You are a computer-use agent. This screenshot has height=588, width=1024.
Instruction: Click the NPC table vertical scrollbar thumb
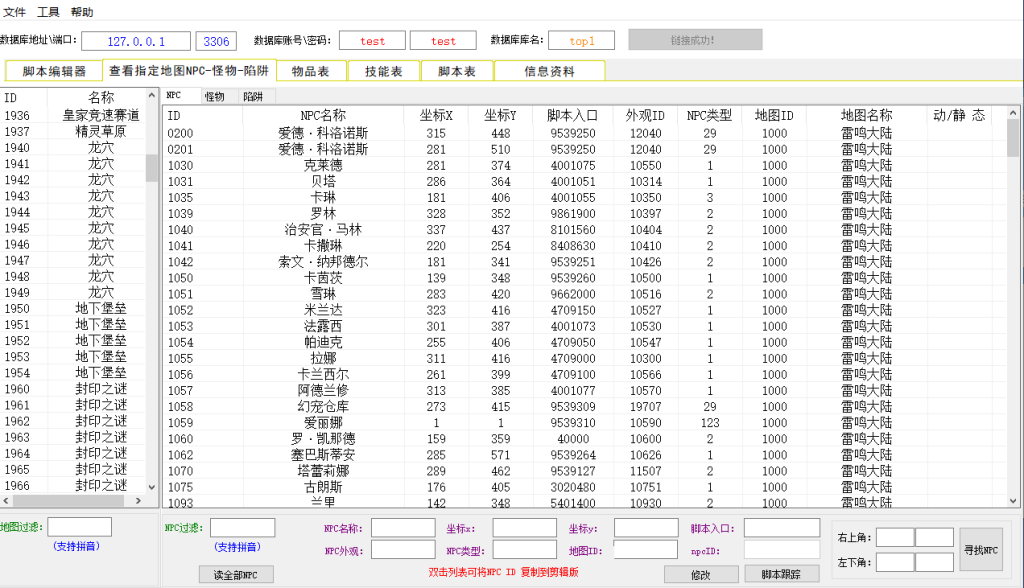click(1013, 139)
